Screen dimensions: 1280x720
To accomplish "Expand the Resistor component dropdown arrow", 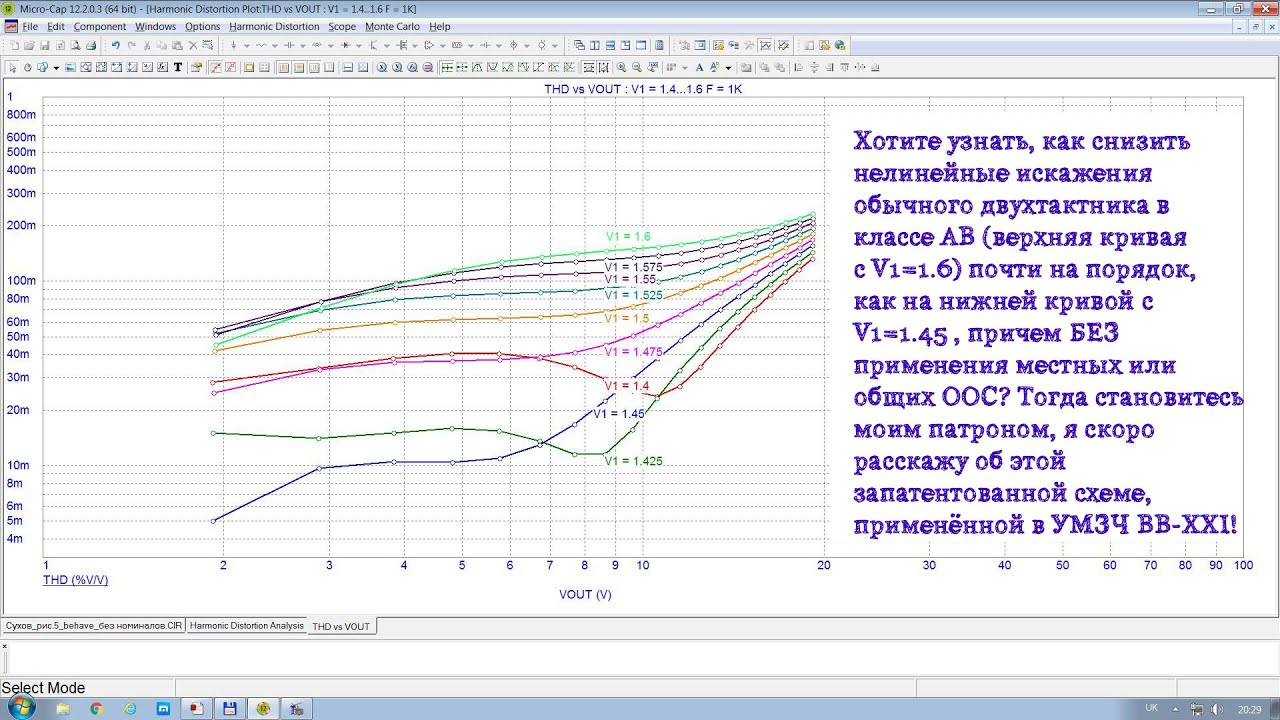I will coord(274,46).
